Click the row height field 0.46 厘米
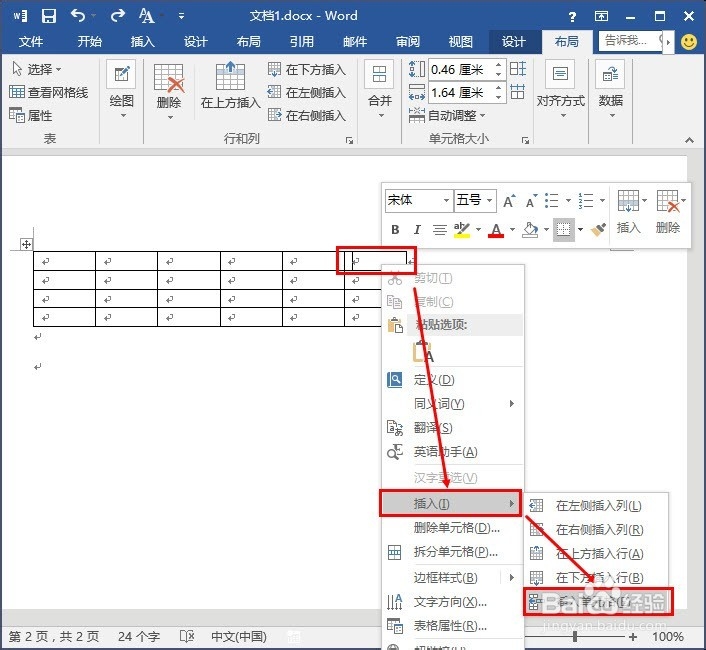 point(461,69)
